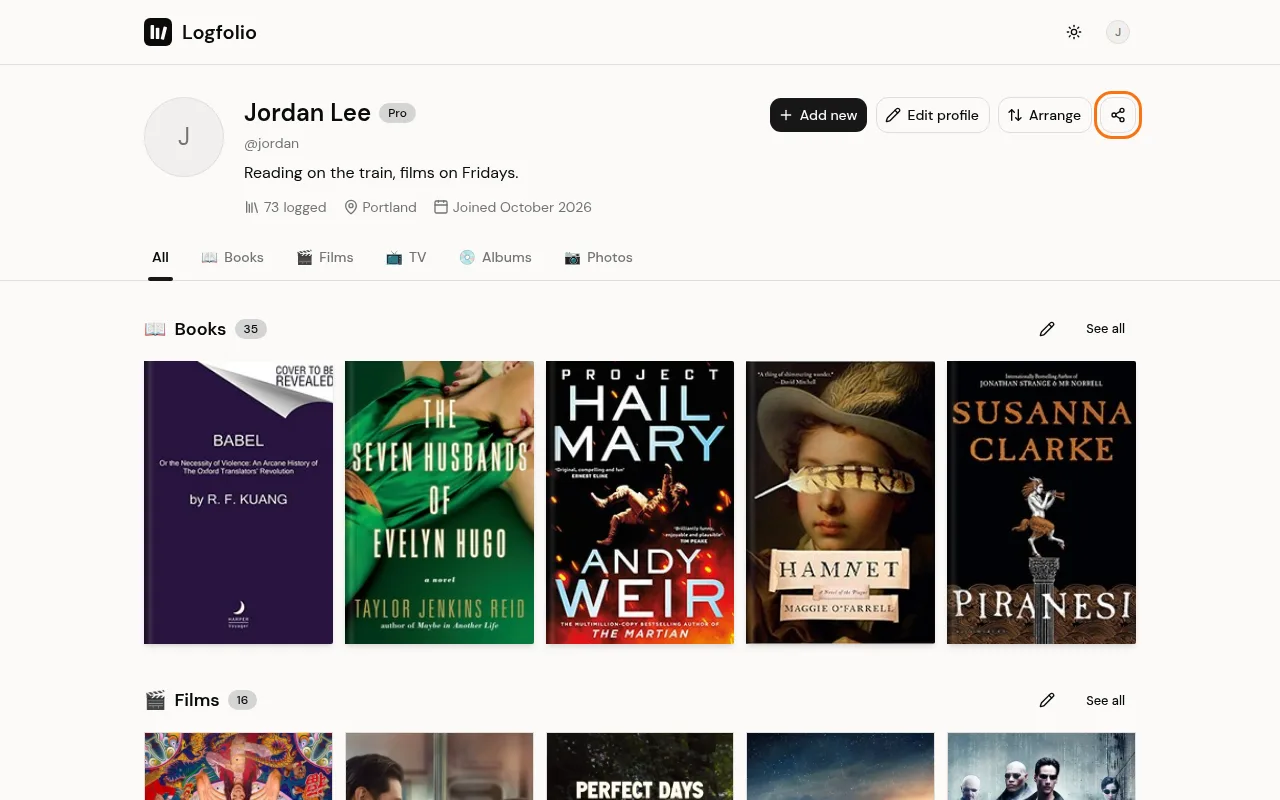Click the Books count badge 35
This screenshot has height=800, width=1280.
pos(251,329)
